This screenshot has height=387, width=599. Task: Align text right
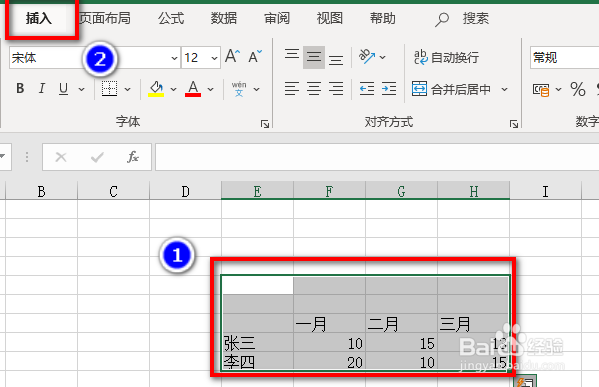[x=336, y=89]
